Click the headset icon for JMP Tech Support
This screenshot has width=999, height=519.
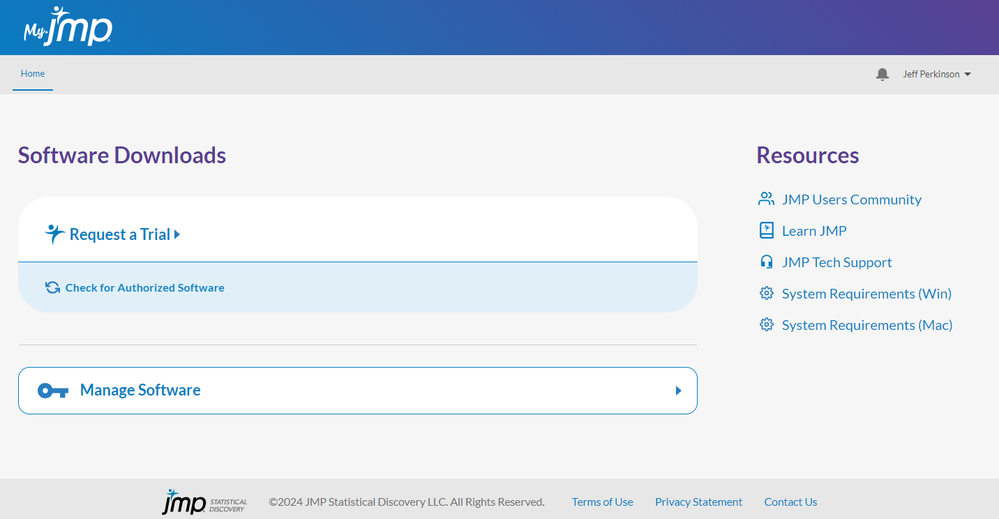point(766,262)
